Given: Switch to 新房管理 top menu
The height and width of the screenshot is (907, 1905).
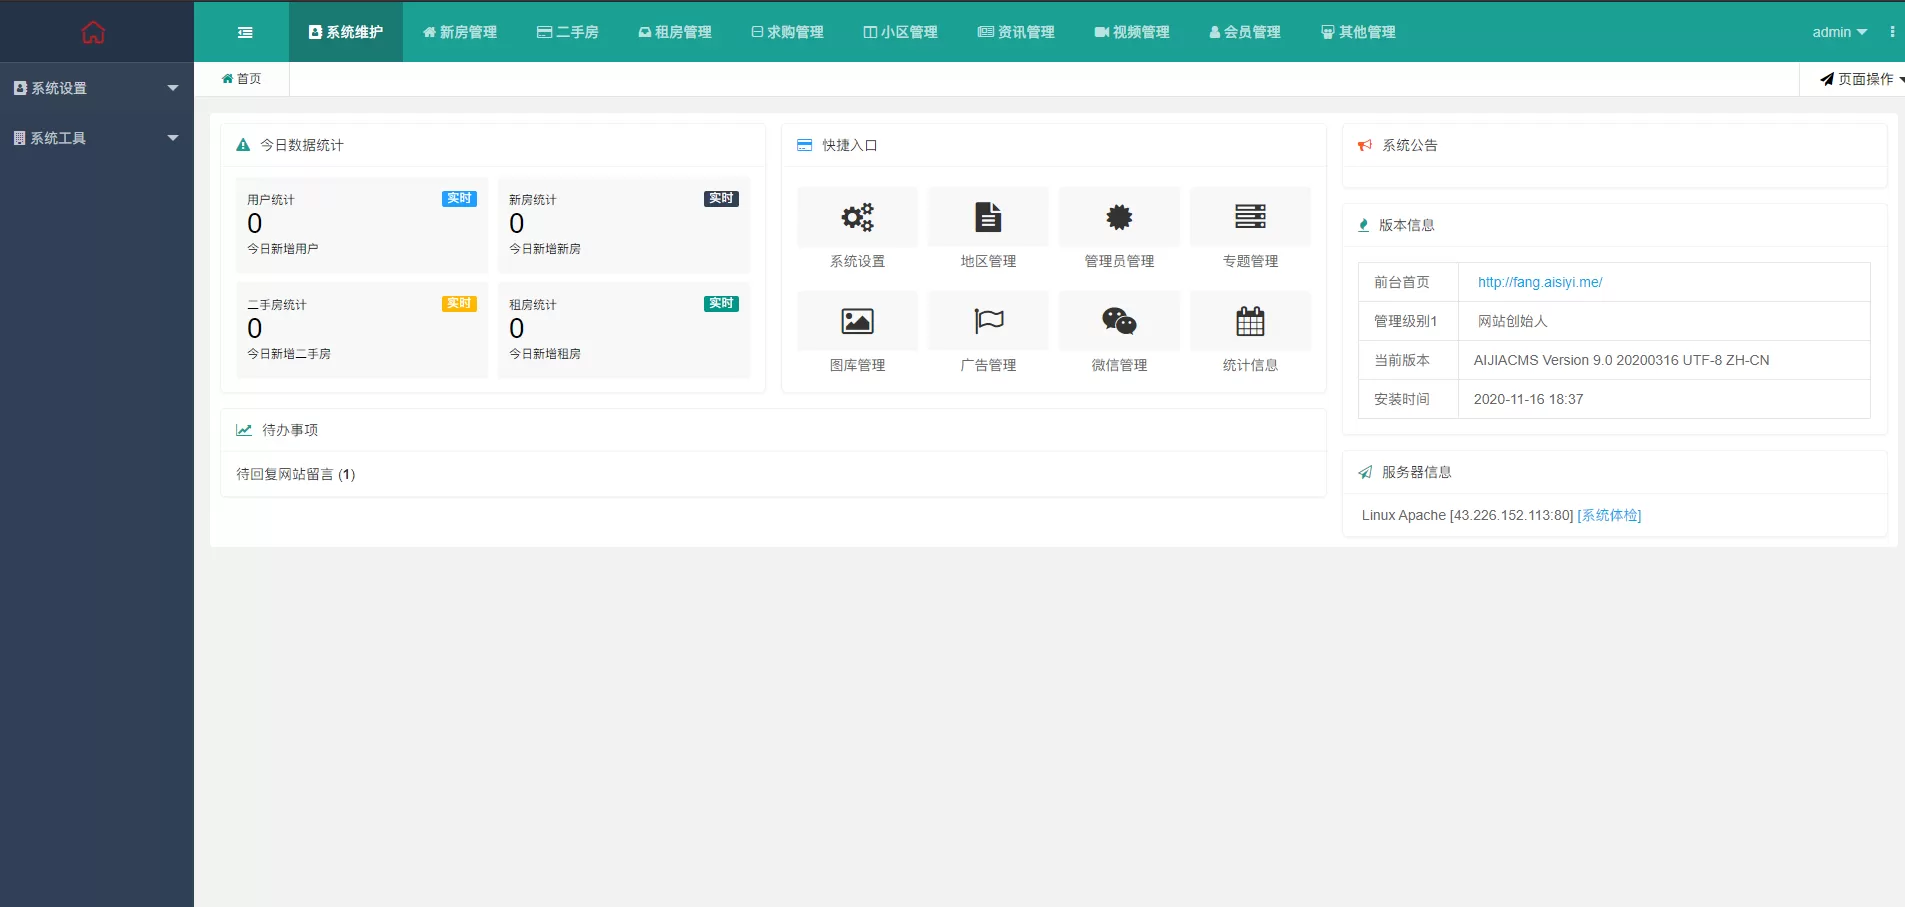Looking at the screenshot, I should 460,32.
